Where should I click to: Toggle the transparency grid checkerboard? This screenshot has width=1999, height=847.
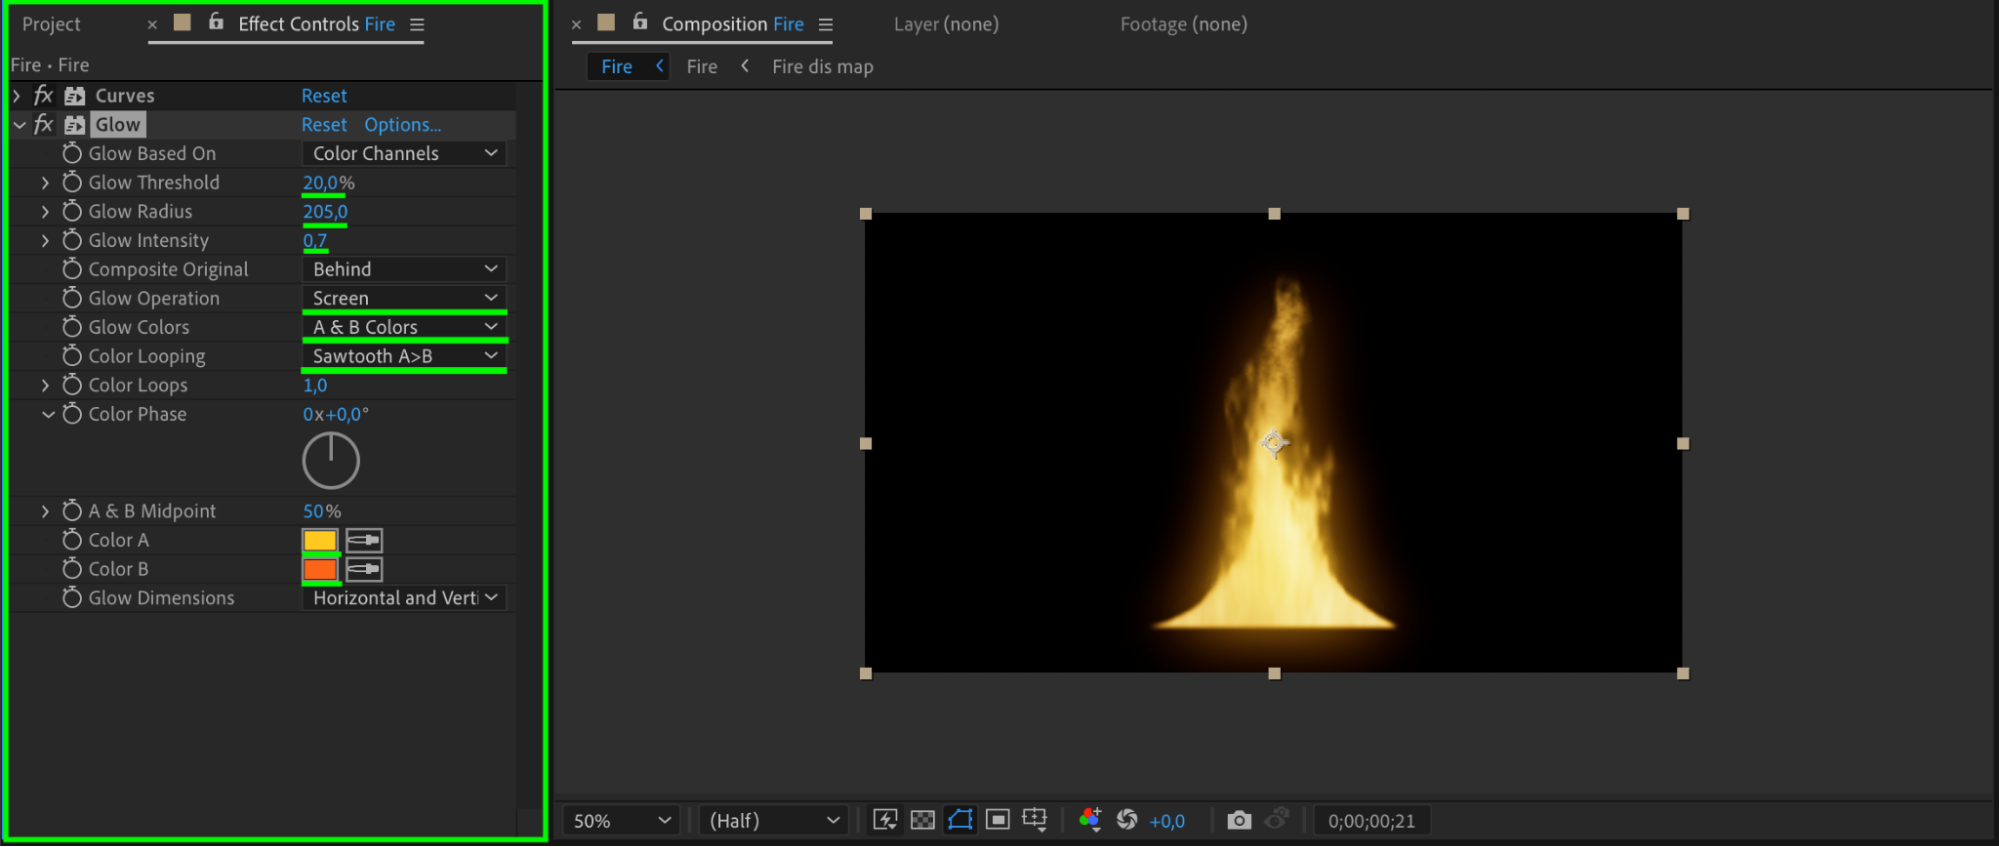922,820
